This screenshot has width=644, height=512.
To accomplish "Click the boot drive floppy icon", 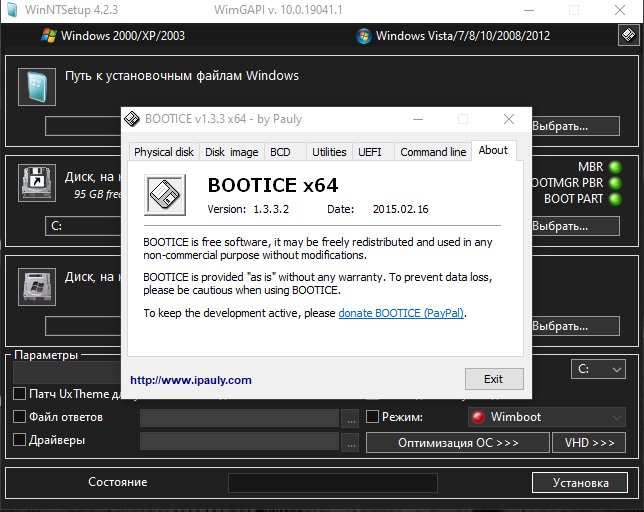I will 37,183.
